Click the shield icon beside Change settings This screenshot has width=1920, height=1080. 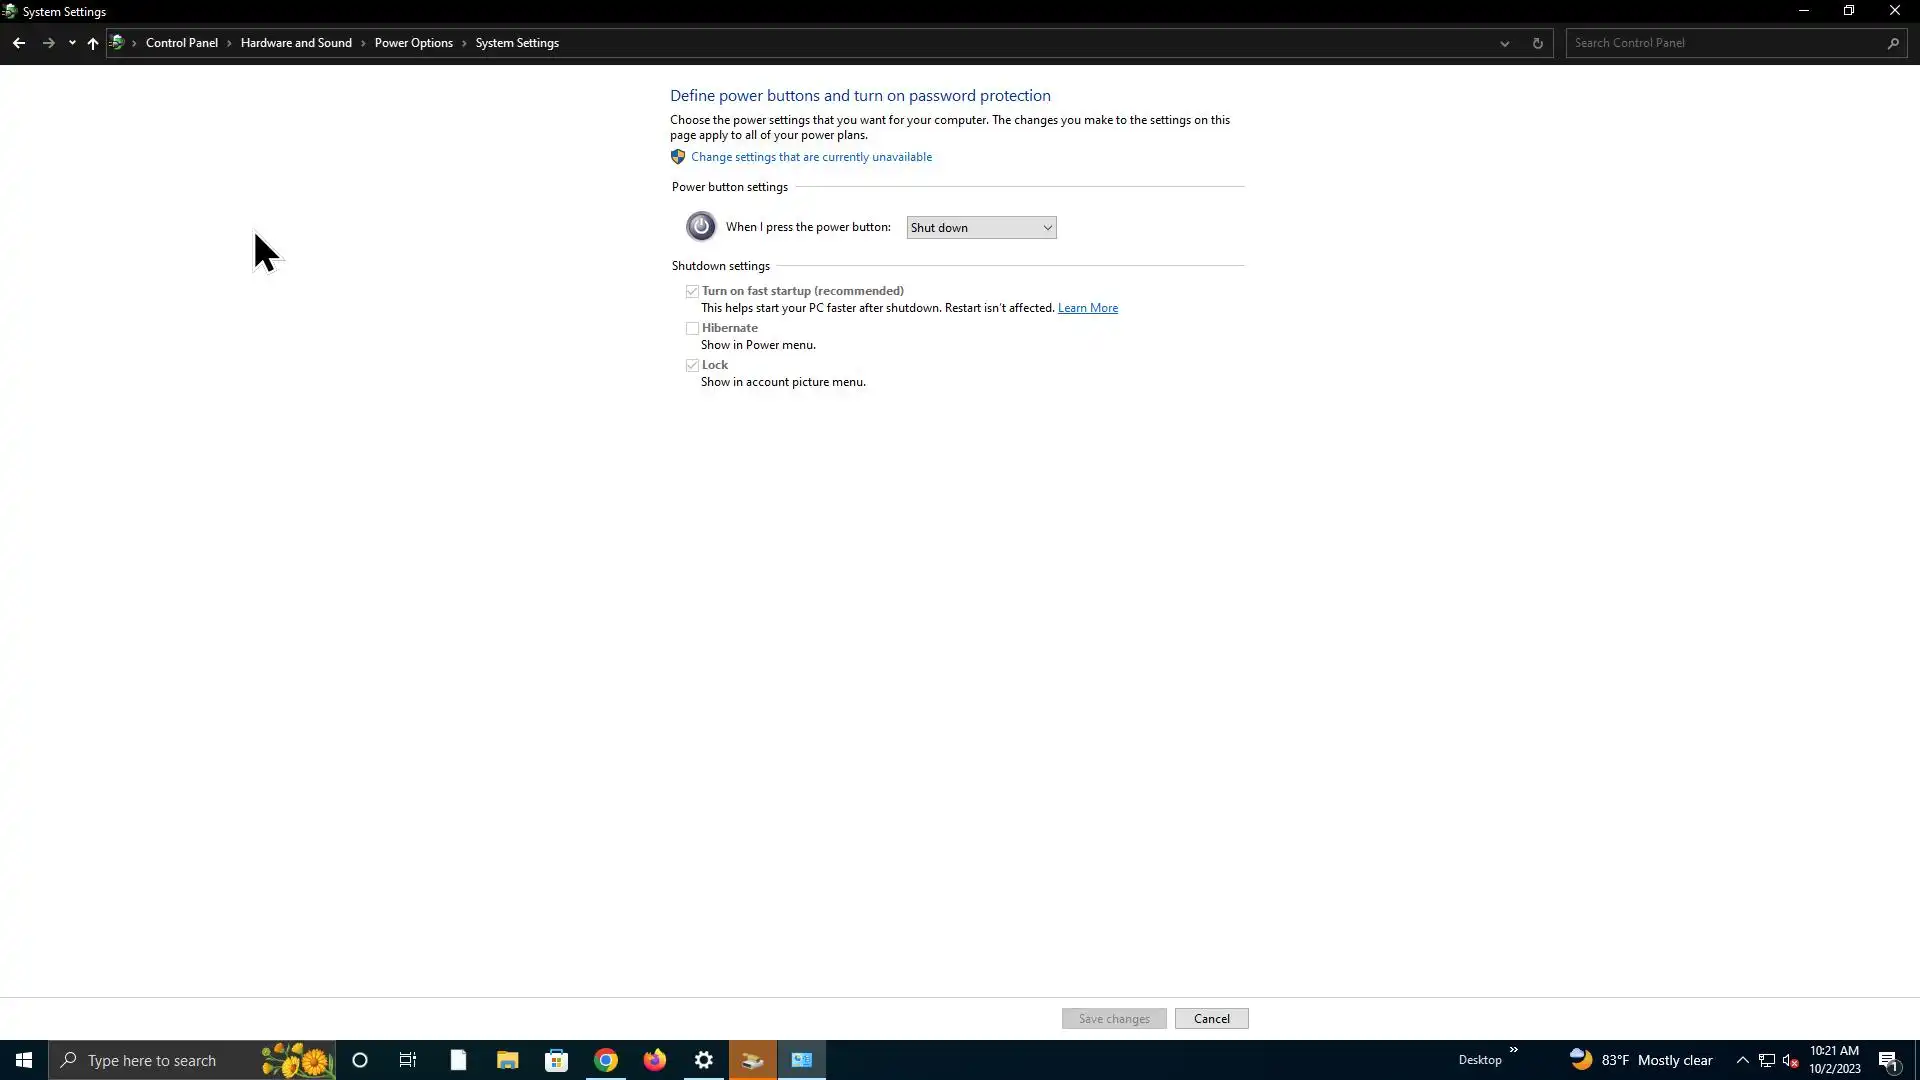[678, 157]
